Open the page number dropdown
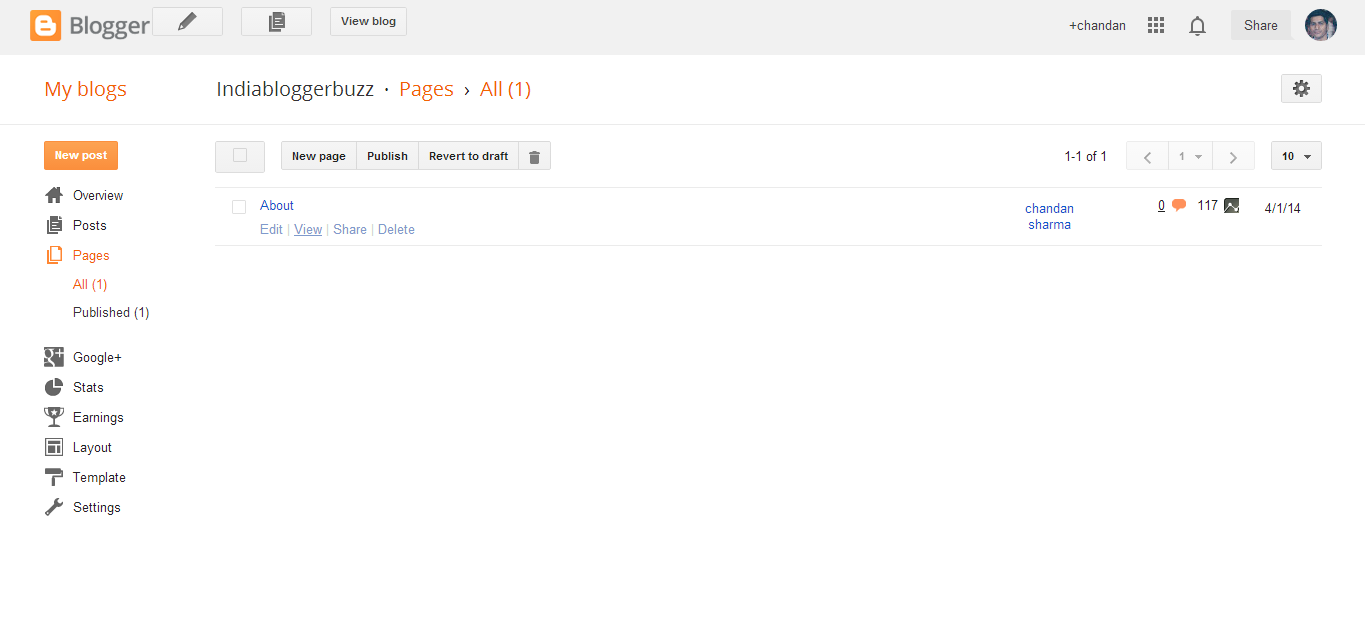The height and width of the screenshot is (619, 1365). point(1190,156)
